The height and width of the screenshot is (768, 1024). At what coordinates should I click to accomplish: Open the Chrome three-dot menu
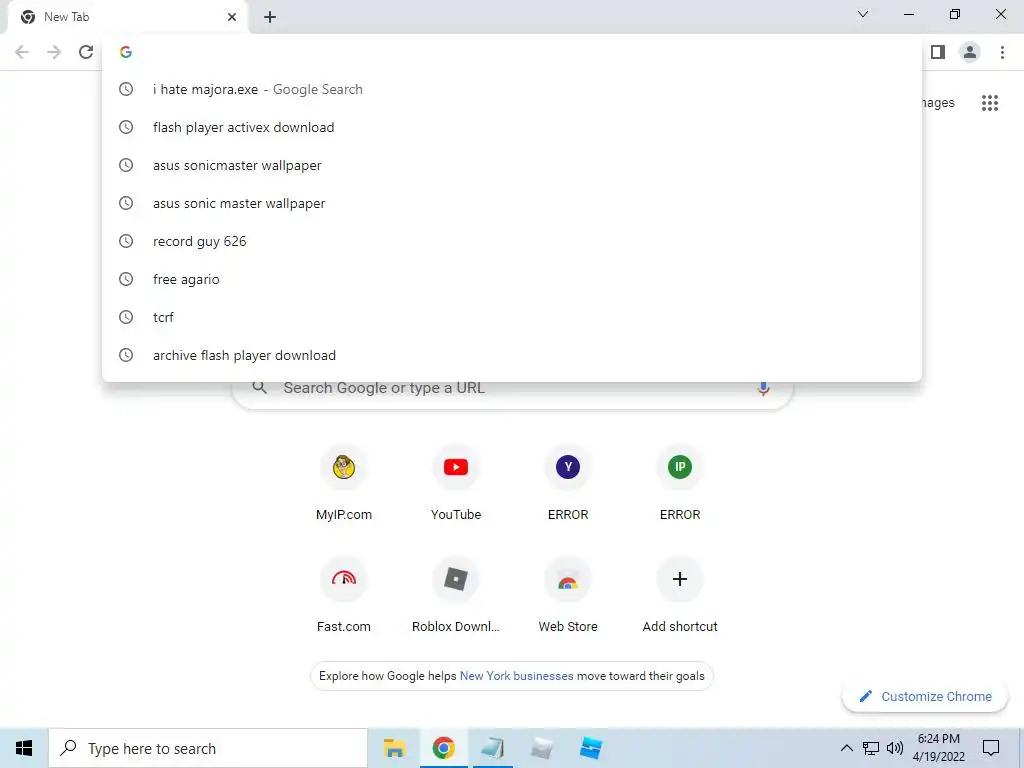pyautogui.click(x=1002, y=52)
